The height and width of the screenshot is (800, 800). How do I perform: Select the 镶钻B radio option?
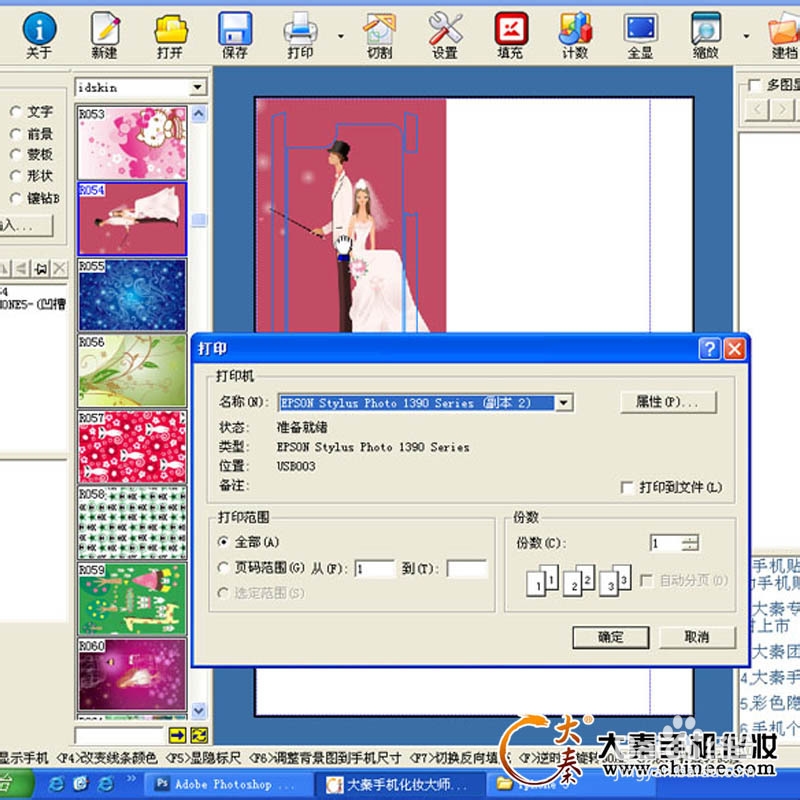(15, 198)
